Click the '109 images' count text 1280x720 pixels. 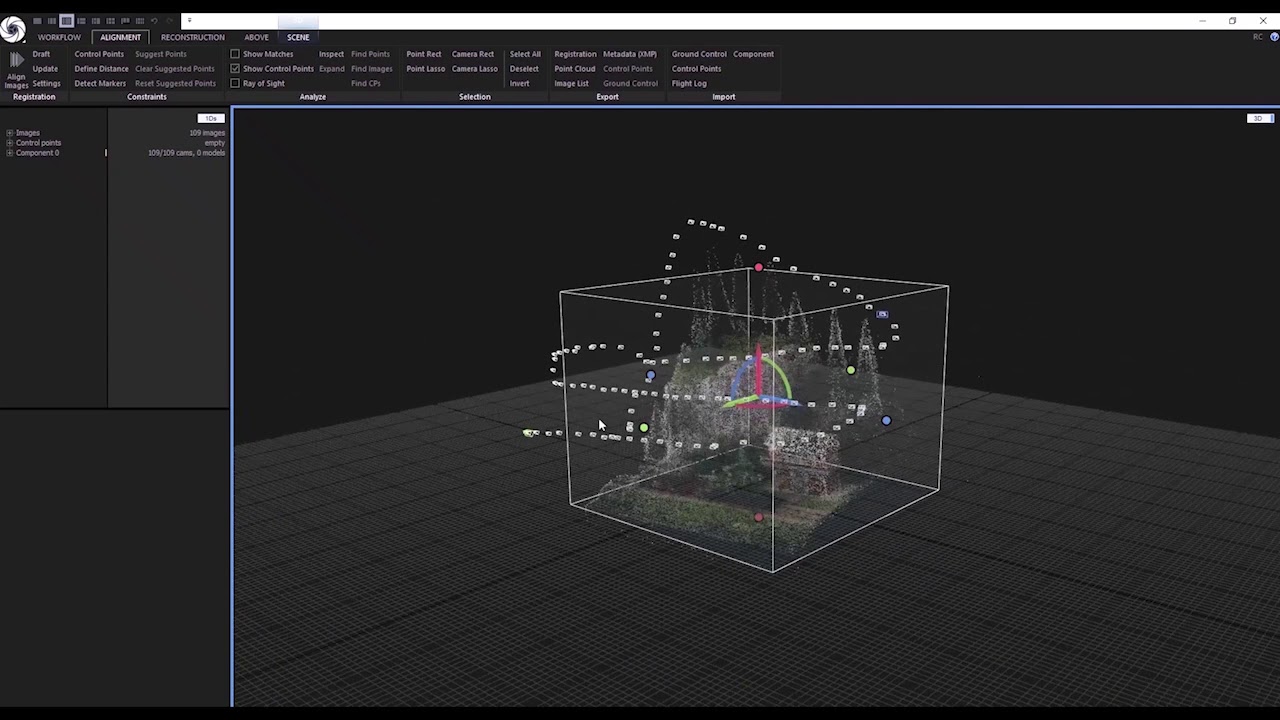click(x=207, y=133)
